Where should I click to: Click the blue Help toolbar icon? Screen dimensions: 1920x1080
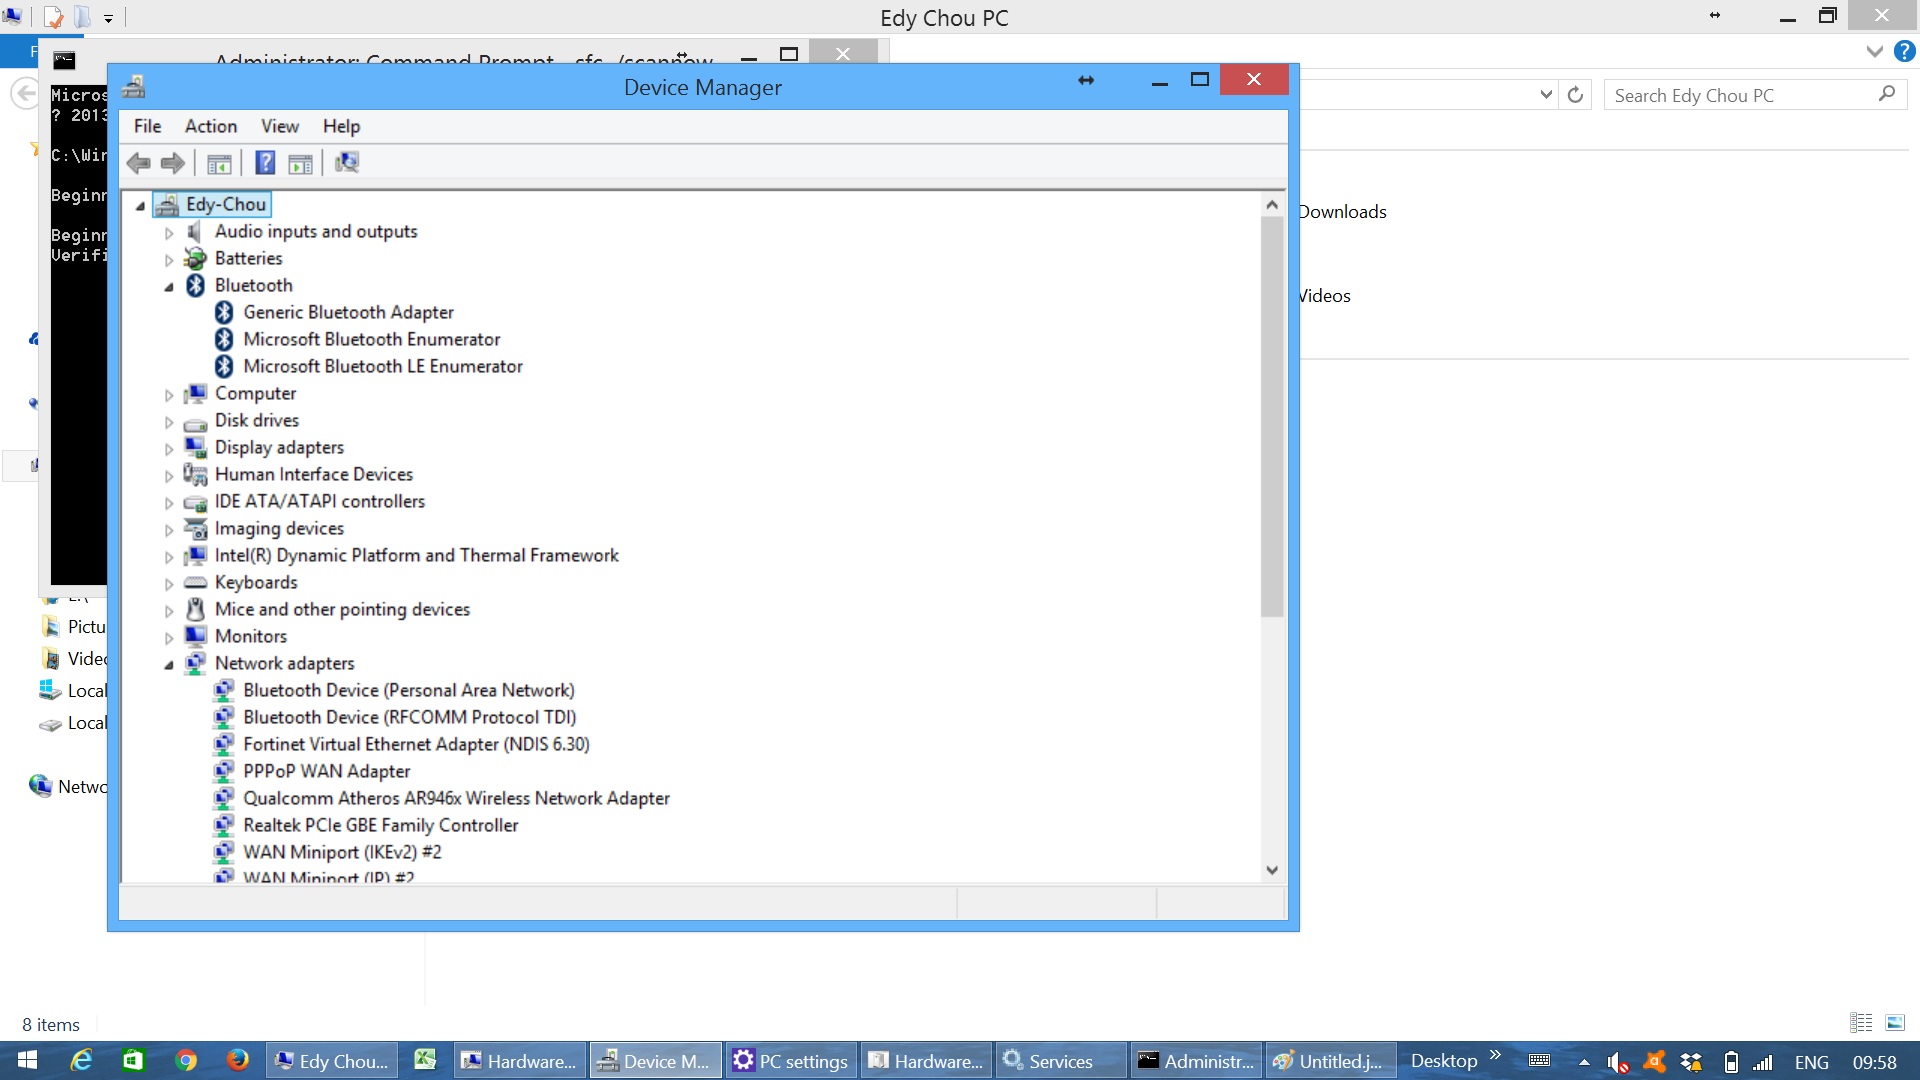(x=265, y=163)
